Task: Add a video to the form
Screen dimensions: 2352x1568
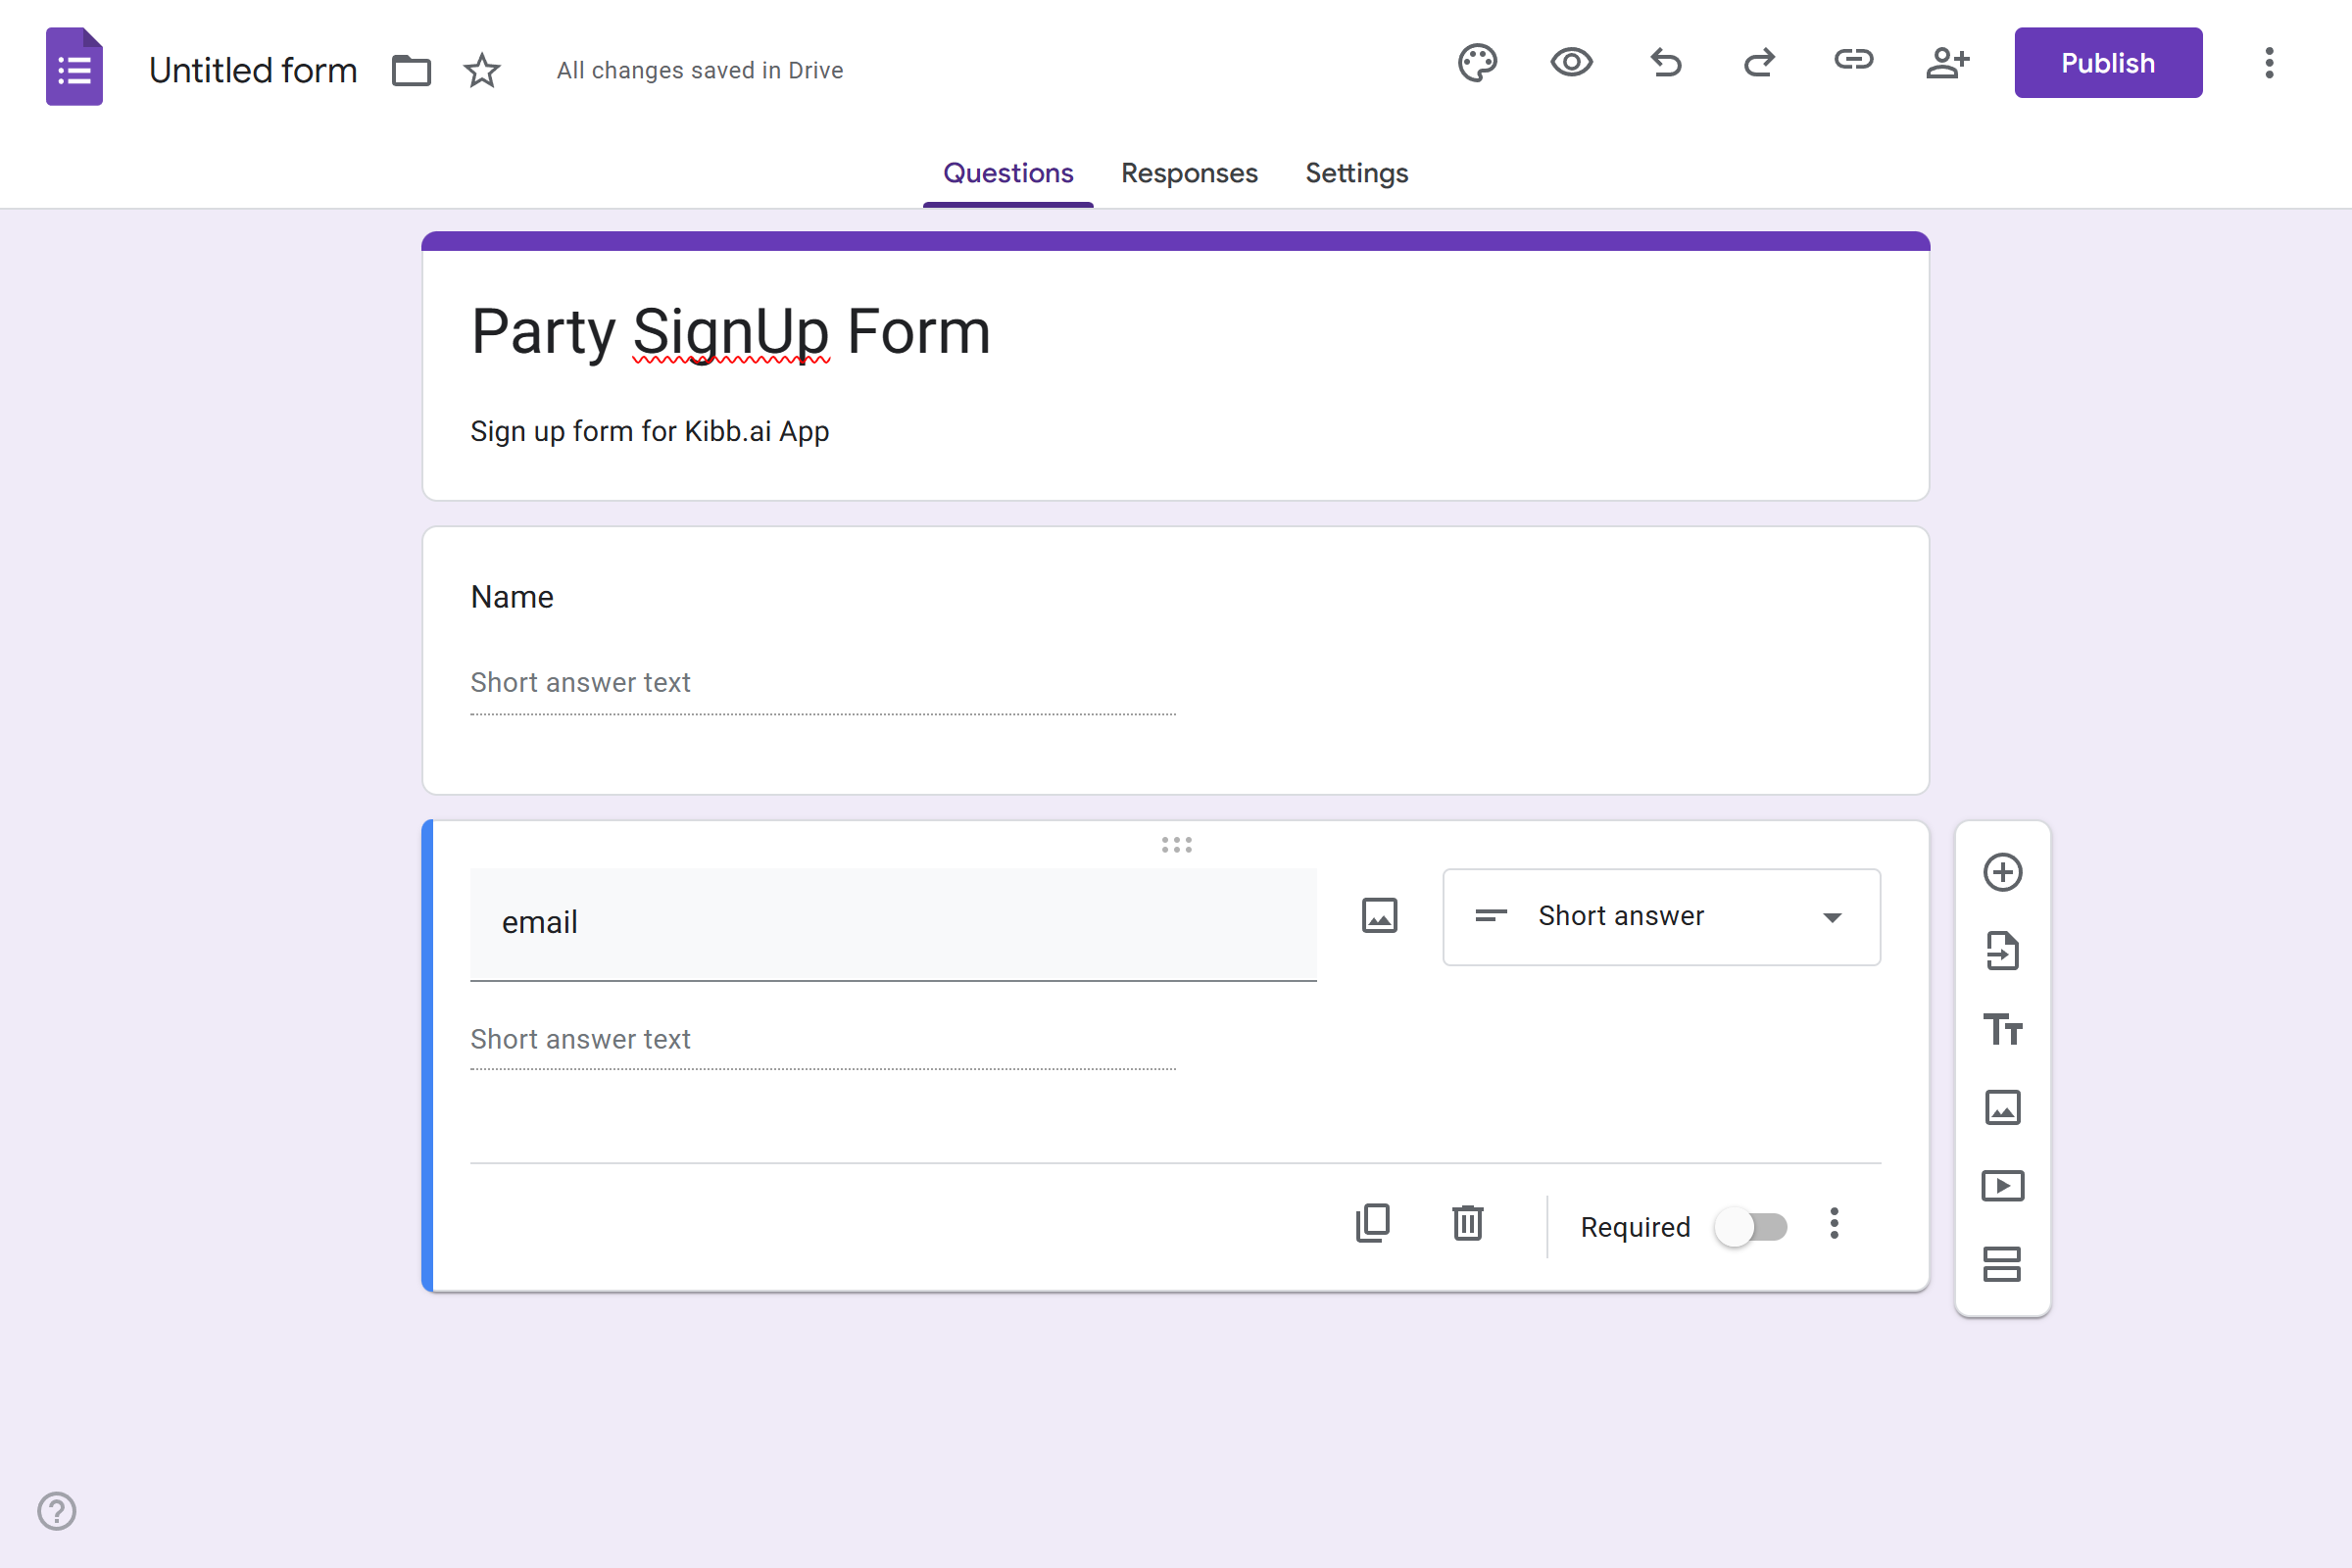Action: 2002,1186
